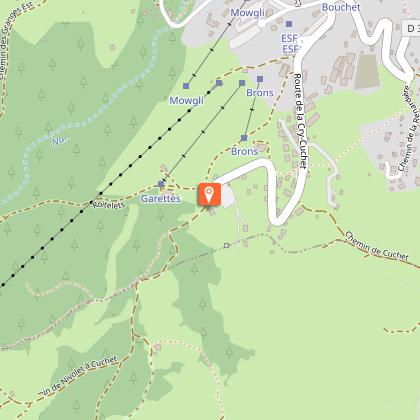Click the D 3 road shield
Image resolution: width=420 pixels, height=420 pixels.
point(411,28)
